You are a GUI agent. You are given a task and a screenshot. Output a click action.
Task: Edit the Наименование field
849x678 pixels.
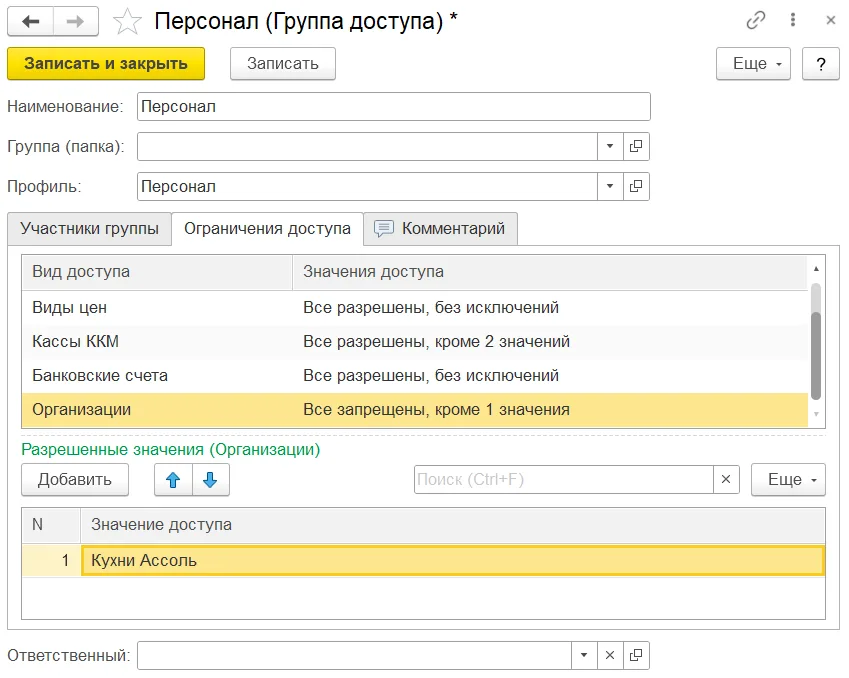tap(394, 107)
